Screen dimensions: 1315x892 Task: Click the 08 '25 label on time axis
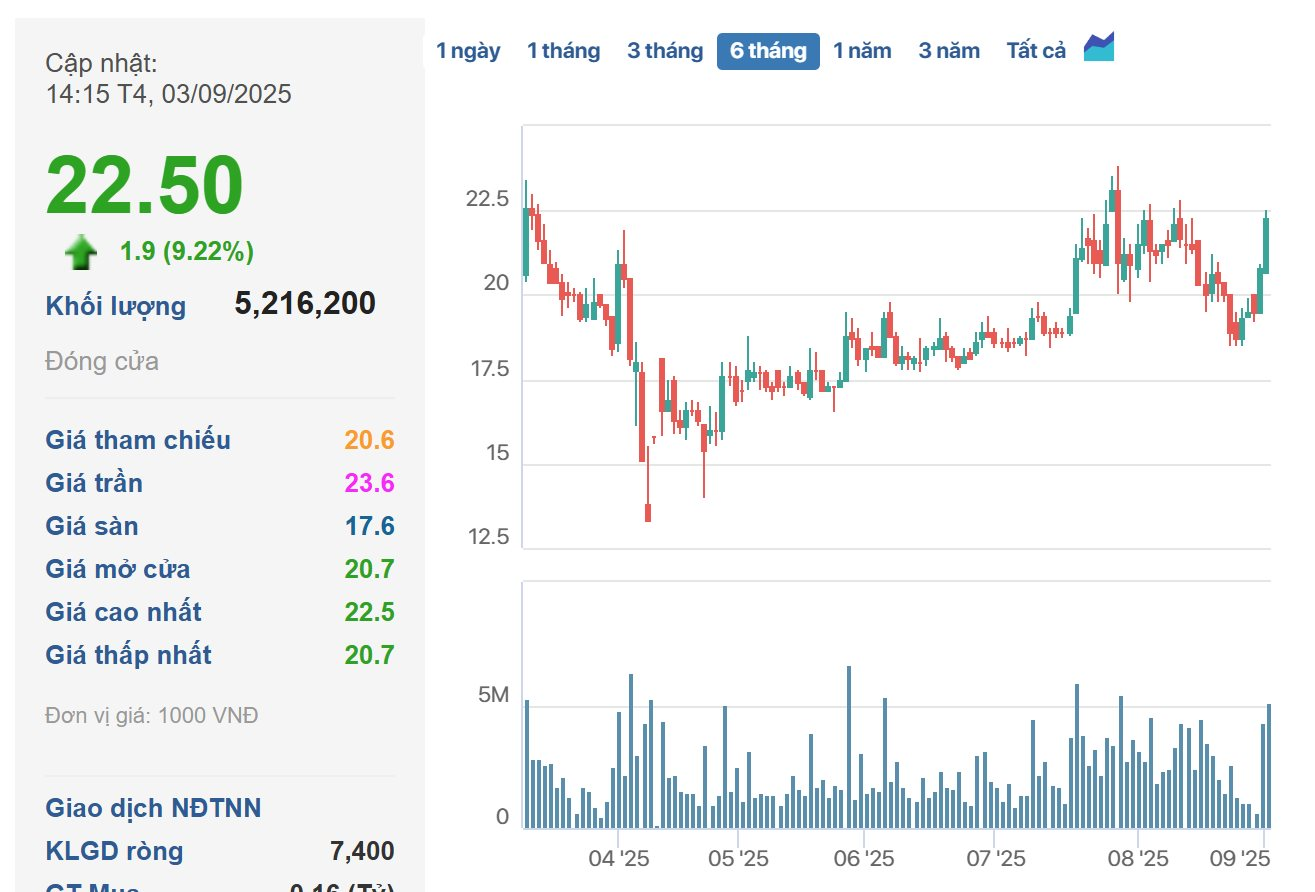click(1138, 858)
